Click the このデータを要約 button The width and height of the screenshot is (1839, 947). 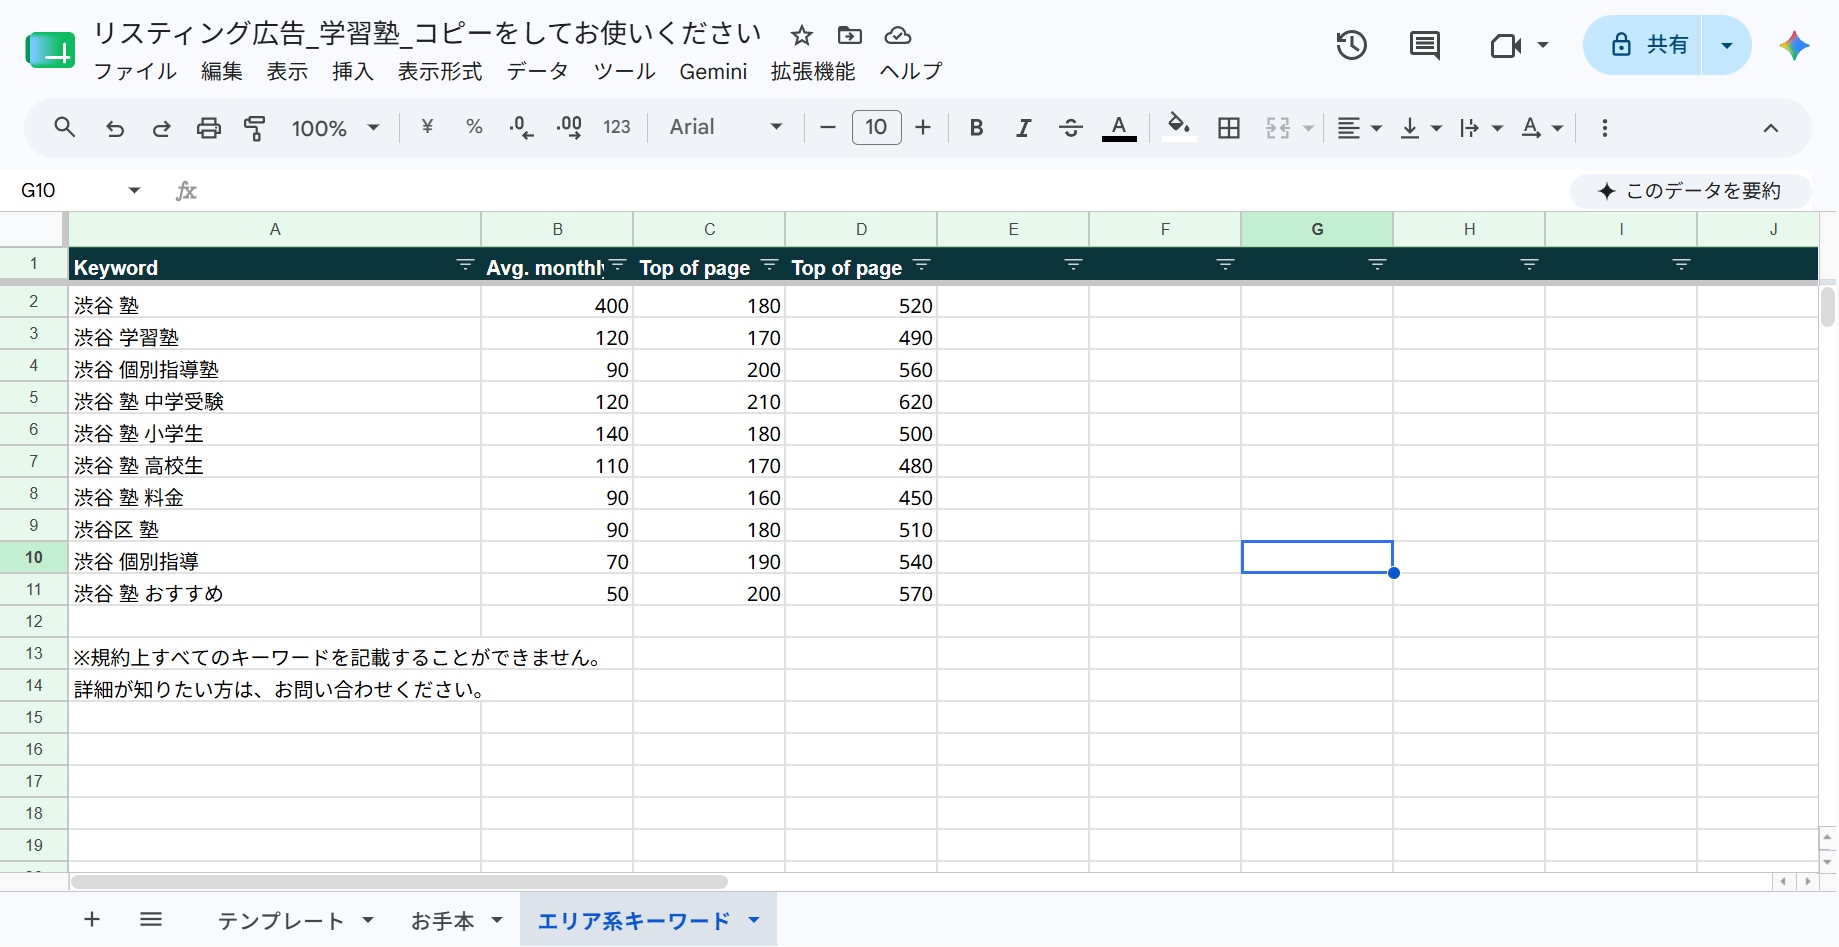point(1690,190)
